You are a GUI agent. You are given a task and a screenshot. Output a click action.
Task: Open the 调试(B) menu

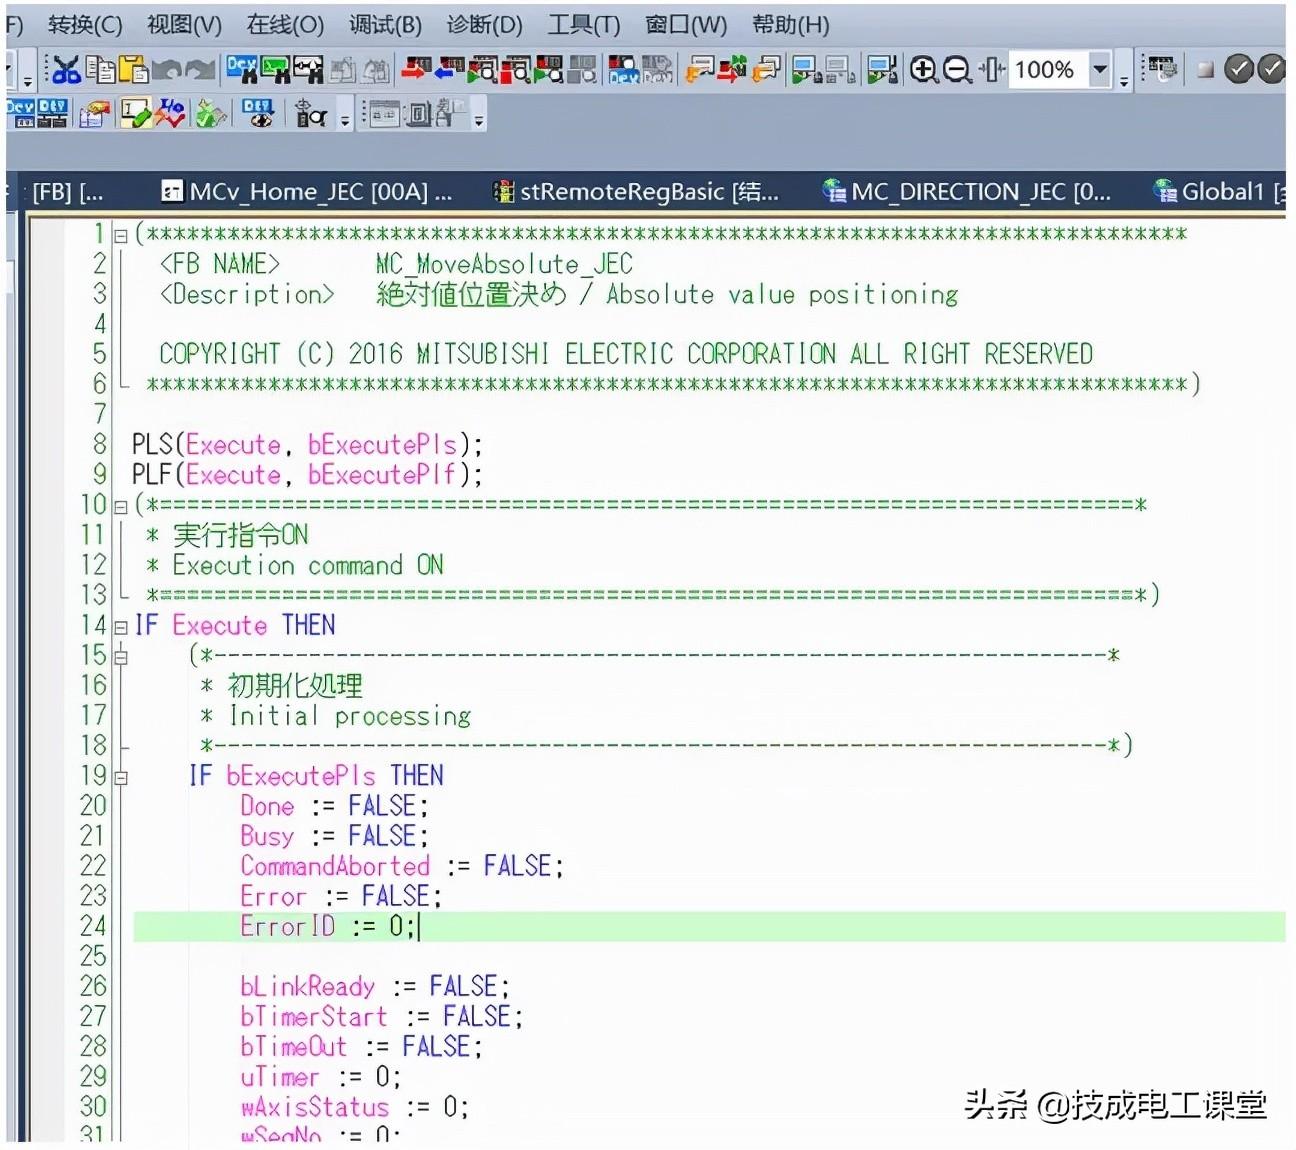(385, 24)
